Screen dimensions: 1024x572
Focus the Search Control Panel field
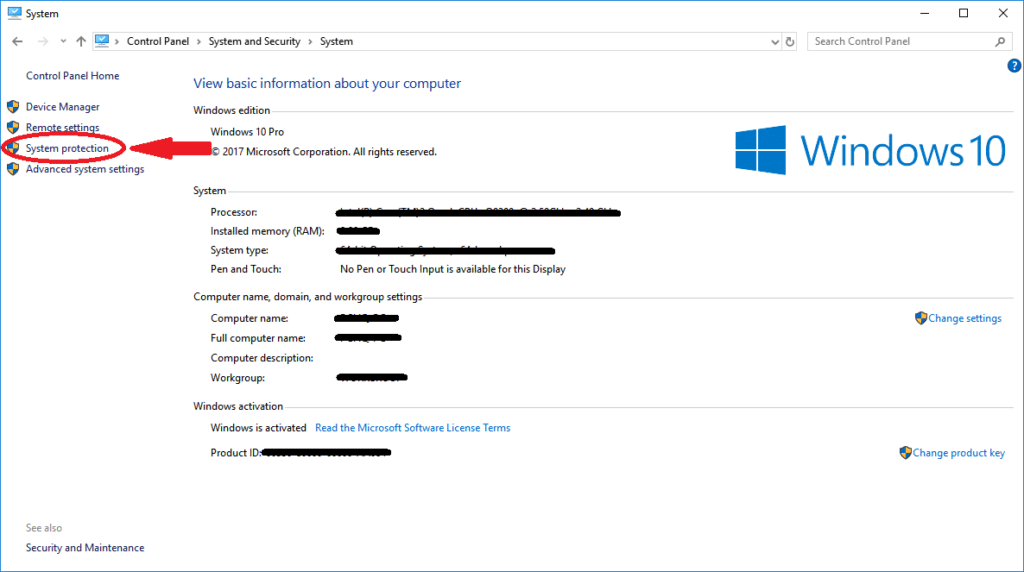[x=900, y=42]
